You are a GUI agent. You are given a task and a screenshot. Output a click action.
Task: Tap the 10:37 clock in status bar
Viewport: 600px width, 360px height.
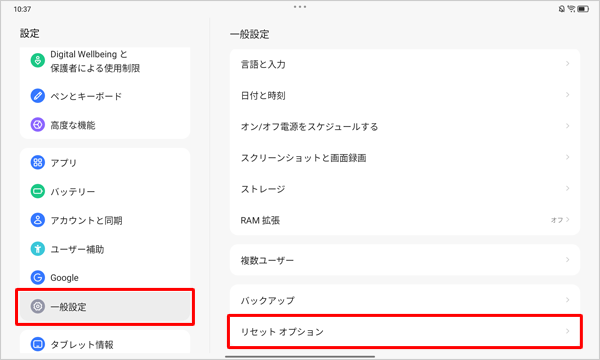[x=22, y=9]
